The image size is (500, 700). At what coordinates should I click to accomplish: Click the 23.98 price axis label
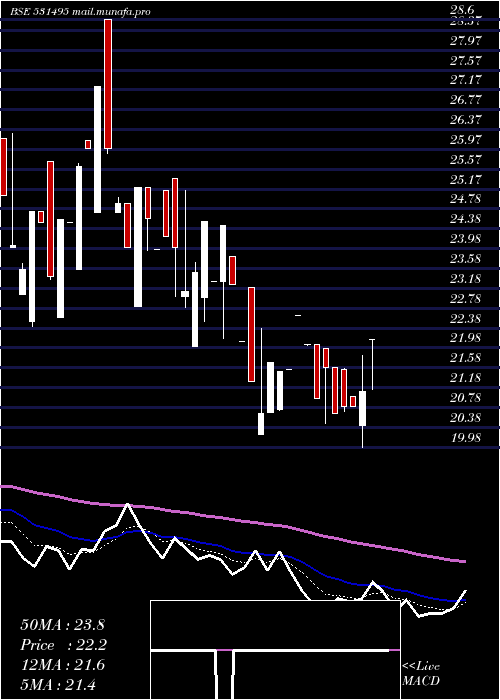click(x=466, y=239)
